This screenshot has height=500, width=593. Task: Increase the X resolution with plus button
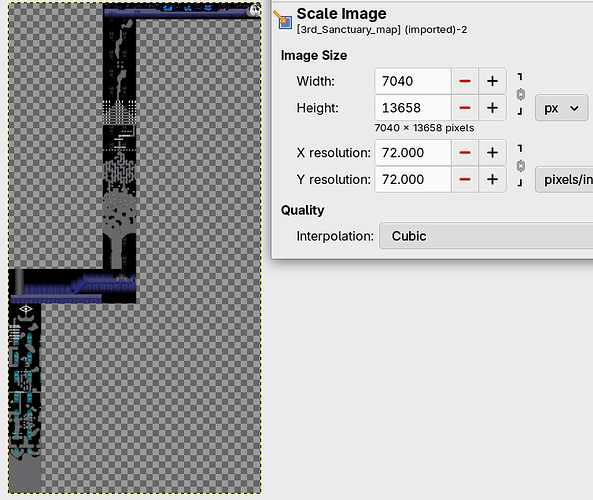pos(492,152)
